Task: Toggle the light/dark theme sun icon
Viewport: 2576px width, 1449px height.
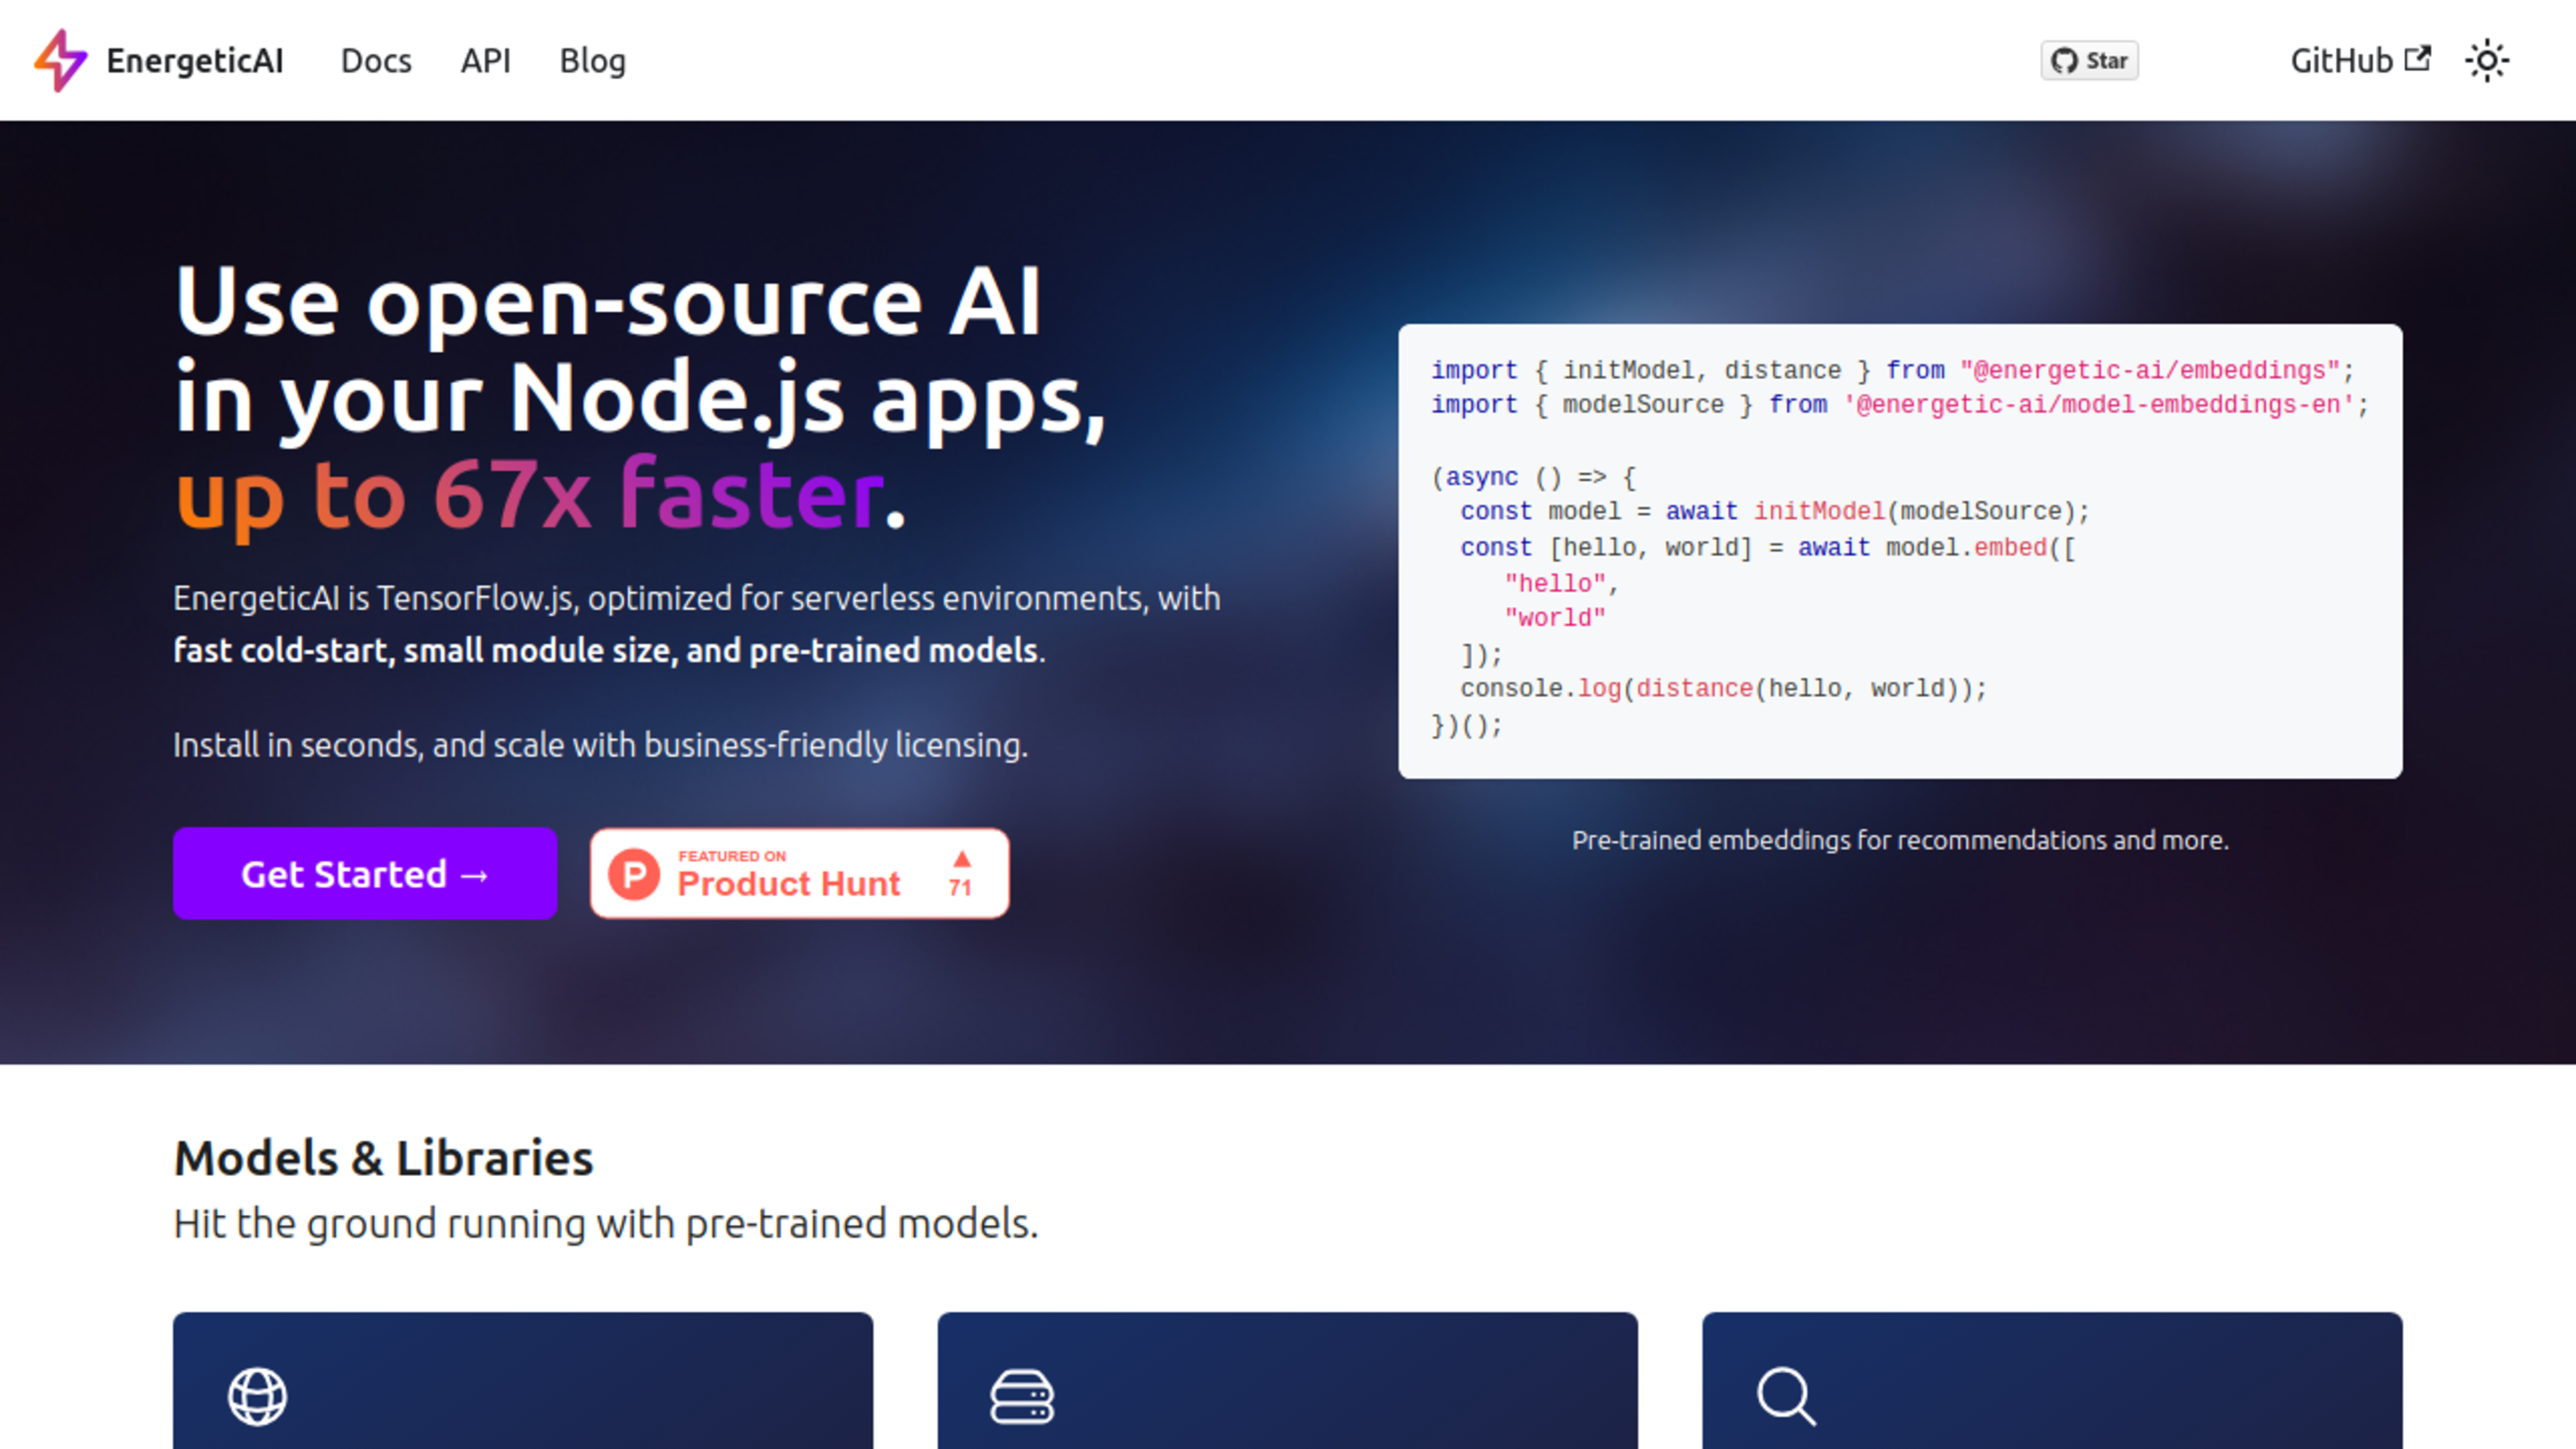Action: [2486, 61]
